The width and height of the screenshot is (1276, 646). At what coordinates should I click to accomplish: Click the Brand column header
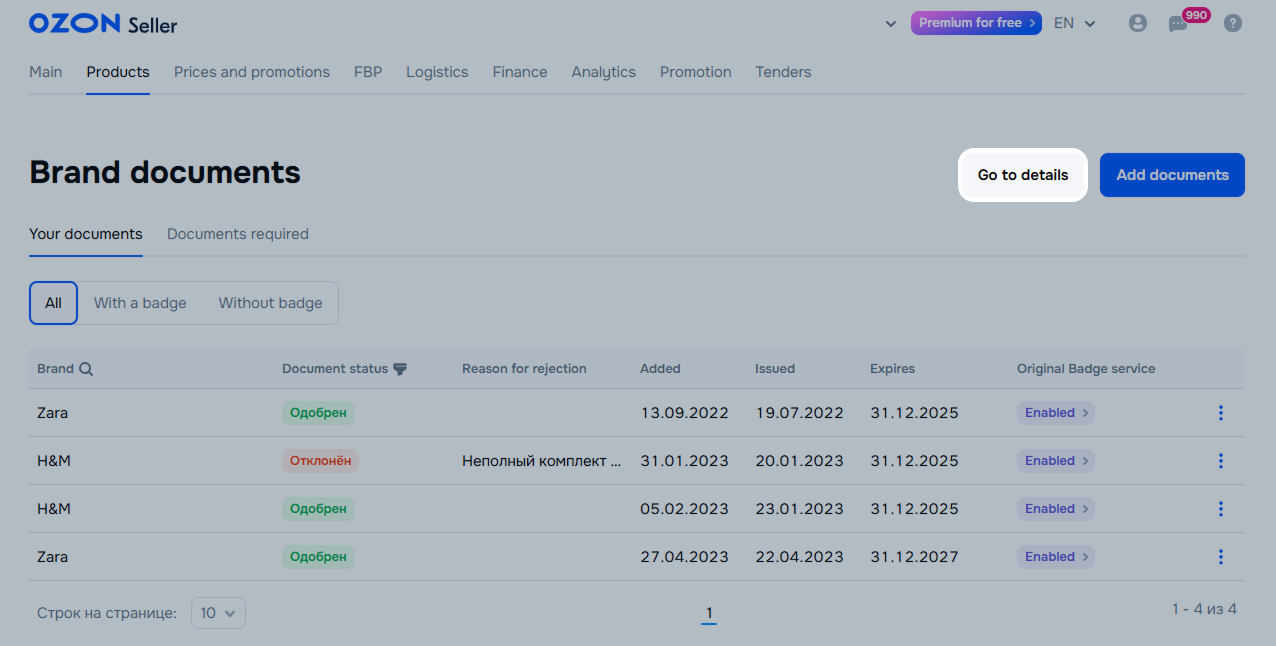[55, 369]
